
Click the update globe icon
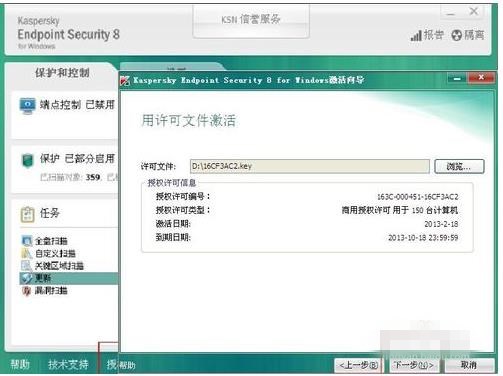pos(26,278)
